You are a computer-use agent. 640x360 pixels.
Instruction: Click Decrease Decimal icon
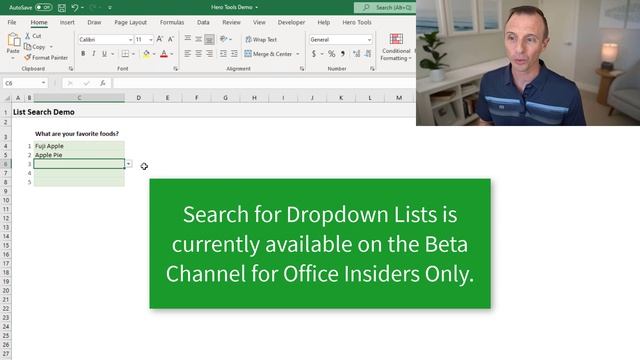coord(368,53)
